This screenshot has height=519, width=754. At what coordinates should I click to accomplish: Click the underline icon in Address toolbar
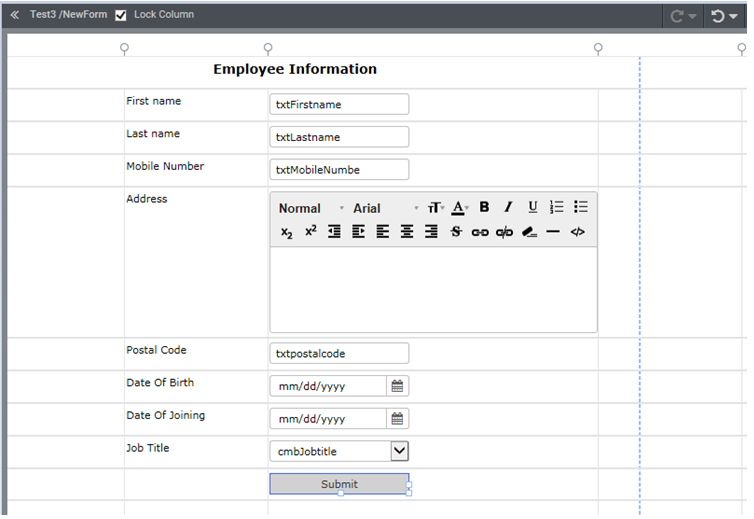click(532, 207)
